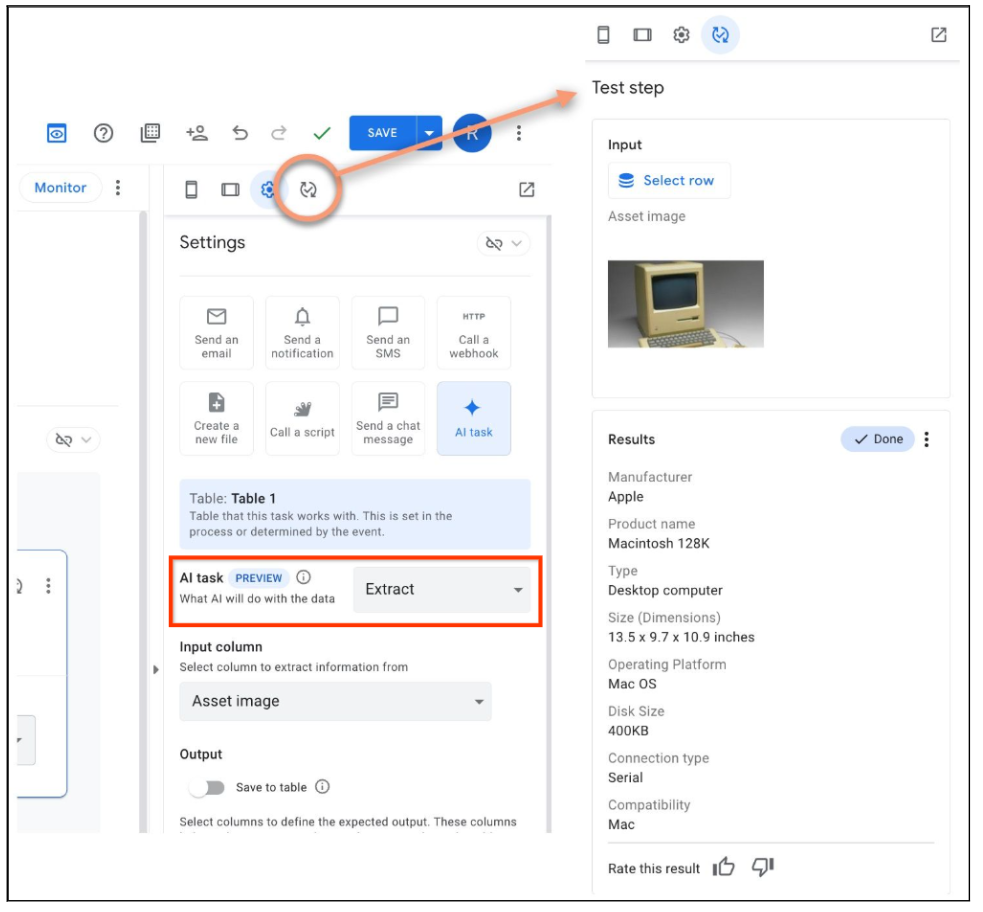Open the help question mark icon
Screen dimensions: 983x912
(103, 134)
